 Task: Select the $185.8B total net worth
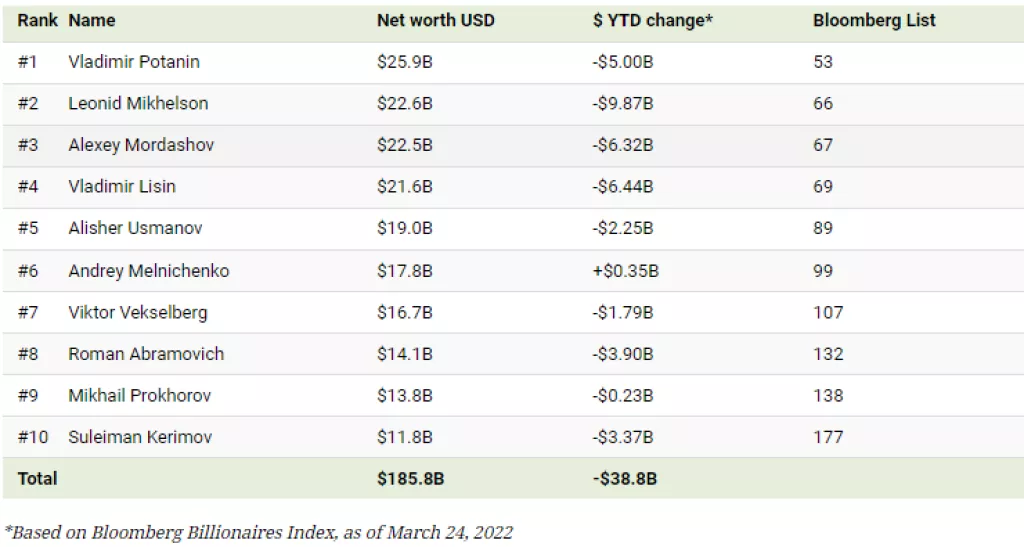[410, 478]
